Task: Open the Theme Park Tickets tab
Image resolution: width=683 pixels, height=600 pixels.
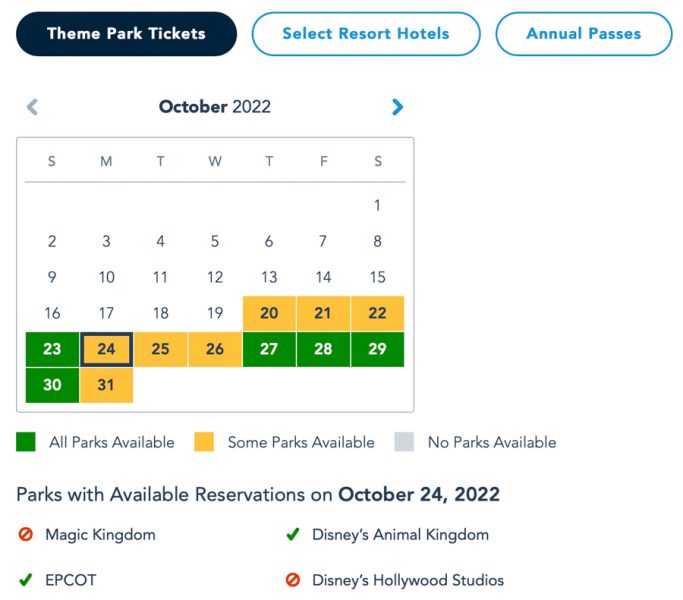Action: [126, 34]
